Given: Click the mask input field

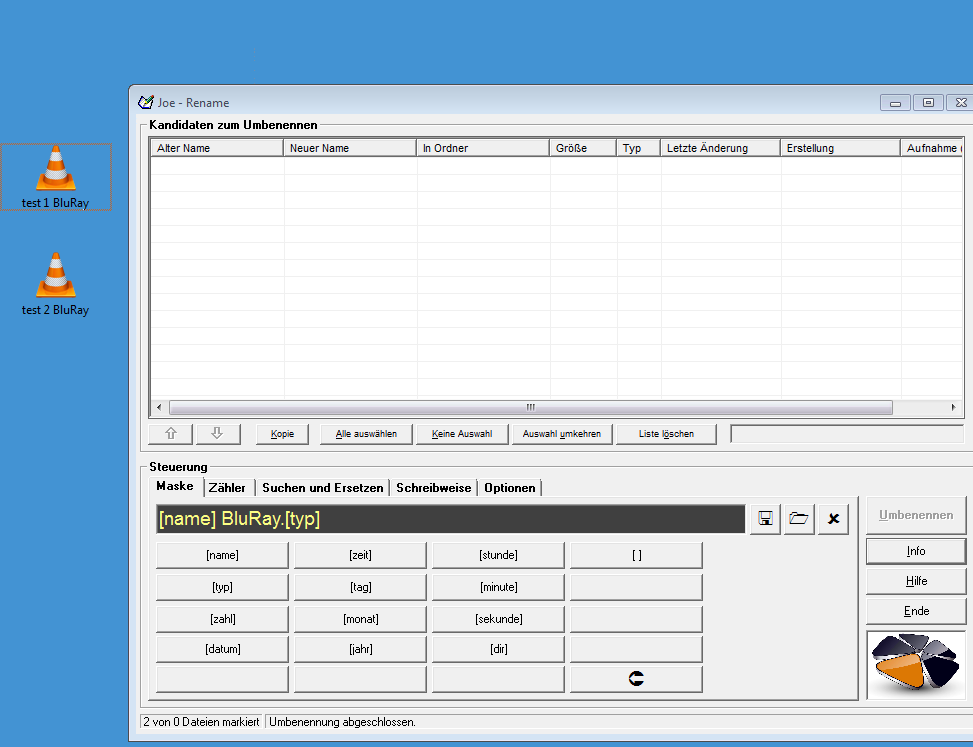Looking at the screenshot, I should coord(451,519).
